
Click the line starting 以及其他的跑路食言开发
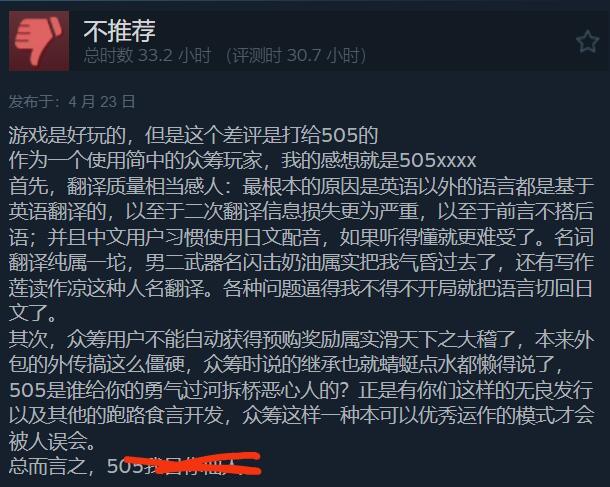(301, 415)
